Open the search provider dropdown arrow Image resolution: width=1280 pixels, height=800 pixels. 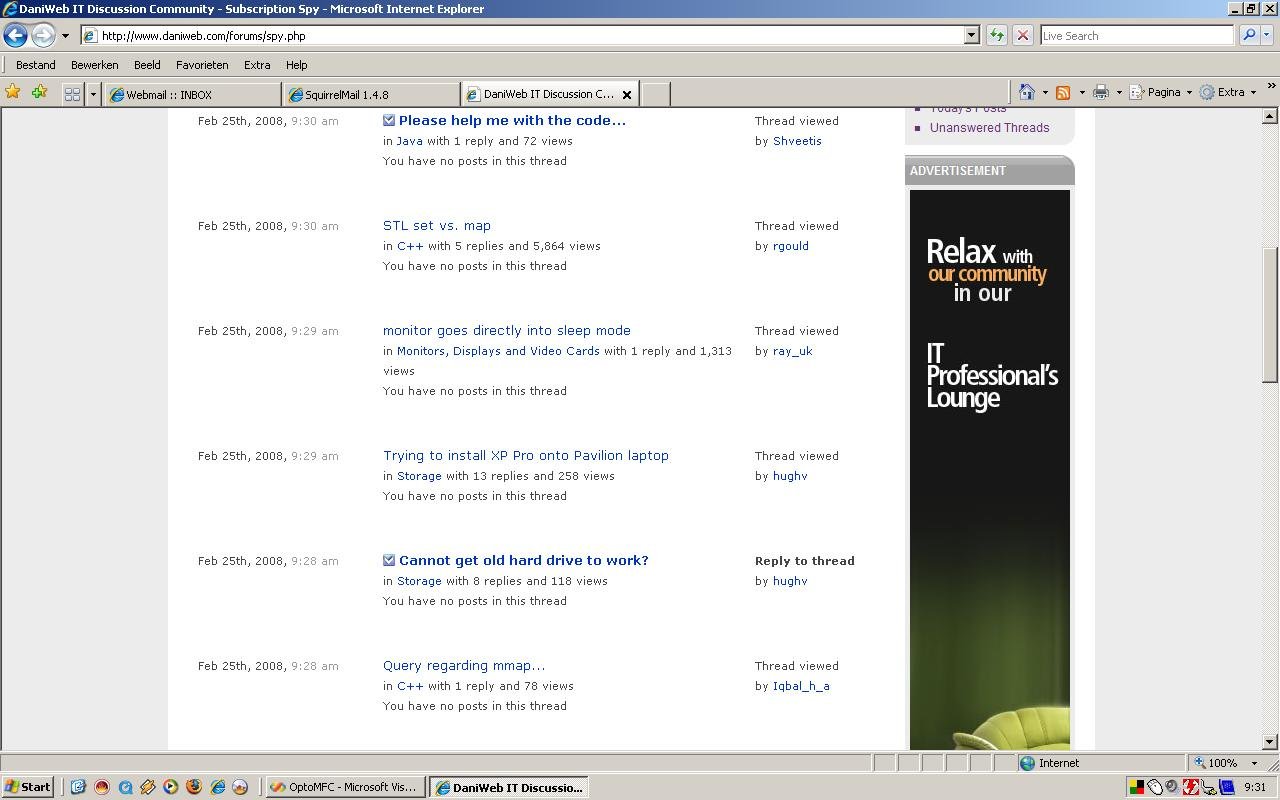(x=1267, y=35)
